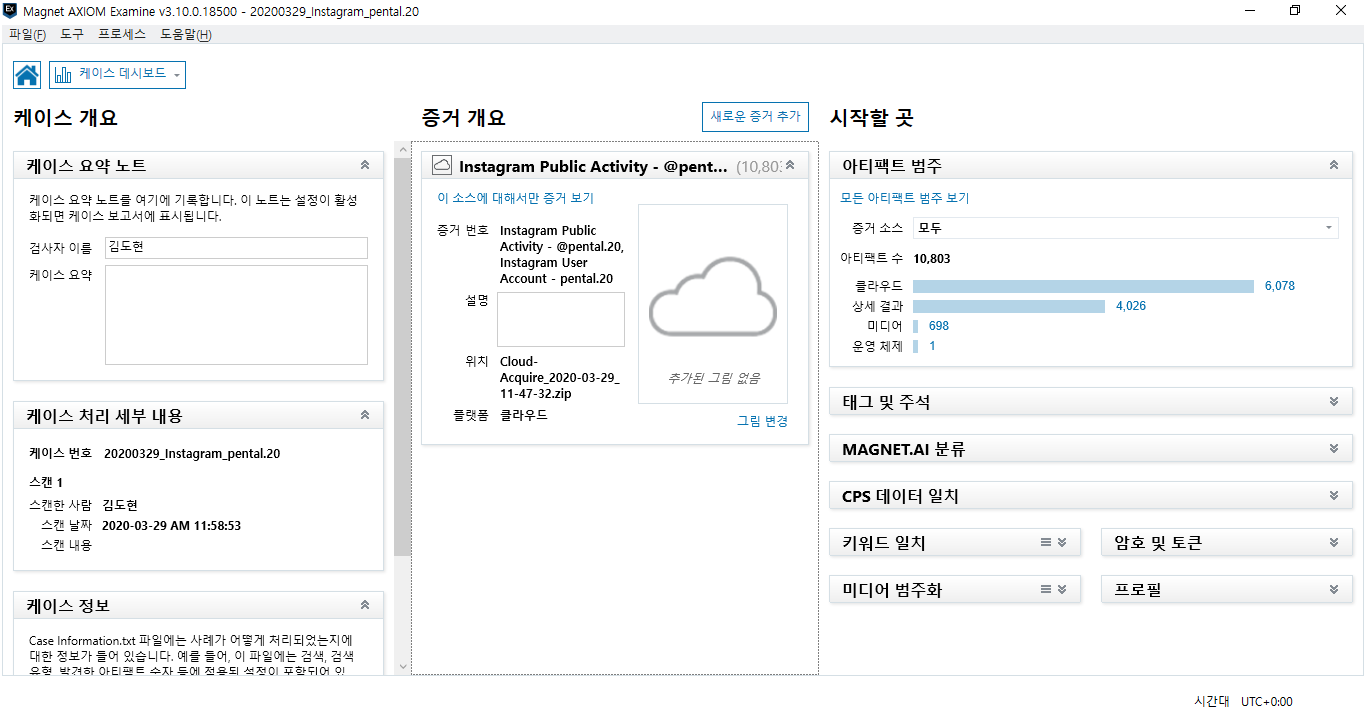This screenshot has height=728, width=1366.
Task: Click the scrollbar down arrow in case overview
Action: click(x=402, y=666)
